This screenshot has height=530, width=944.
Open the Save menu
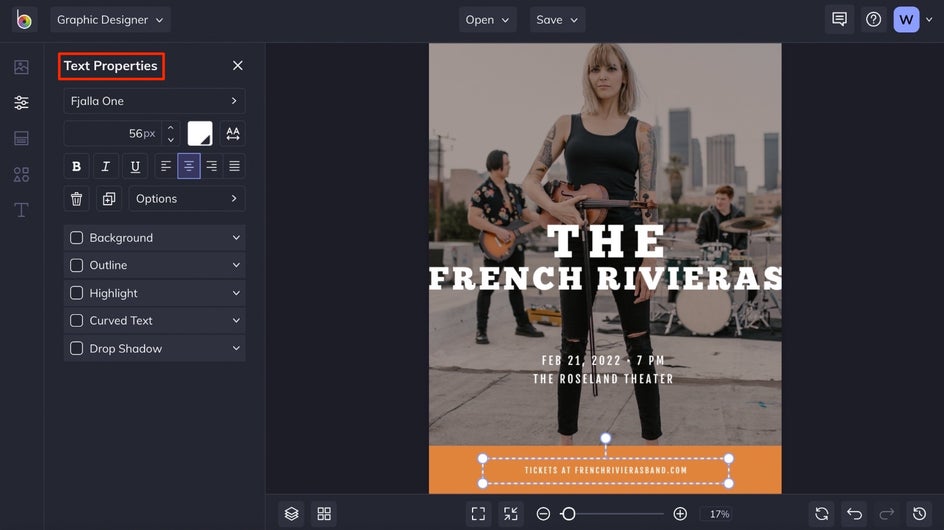click(x=557, y=20)
